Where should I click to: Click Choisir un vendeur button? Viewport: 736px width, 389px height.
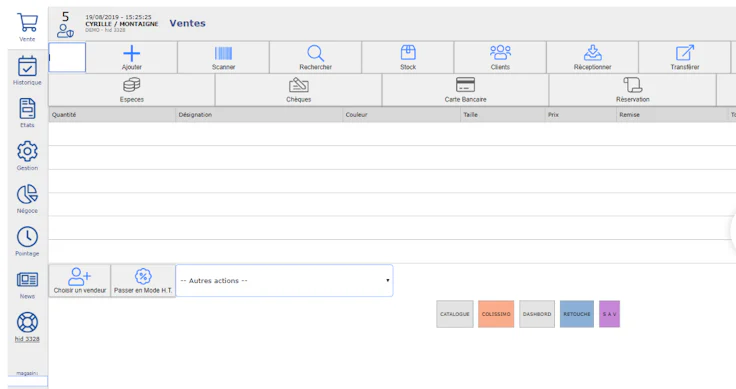pyautogui.click(x=80, y=281)
